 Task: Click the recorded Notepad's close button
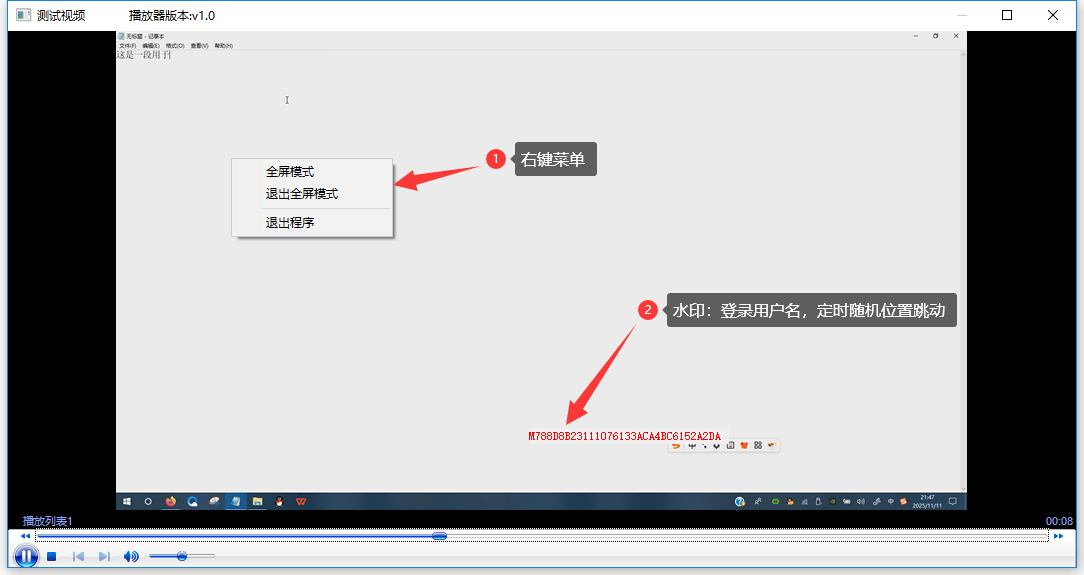coord(956,36)
